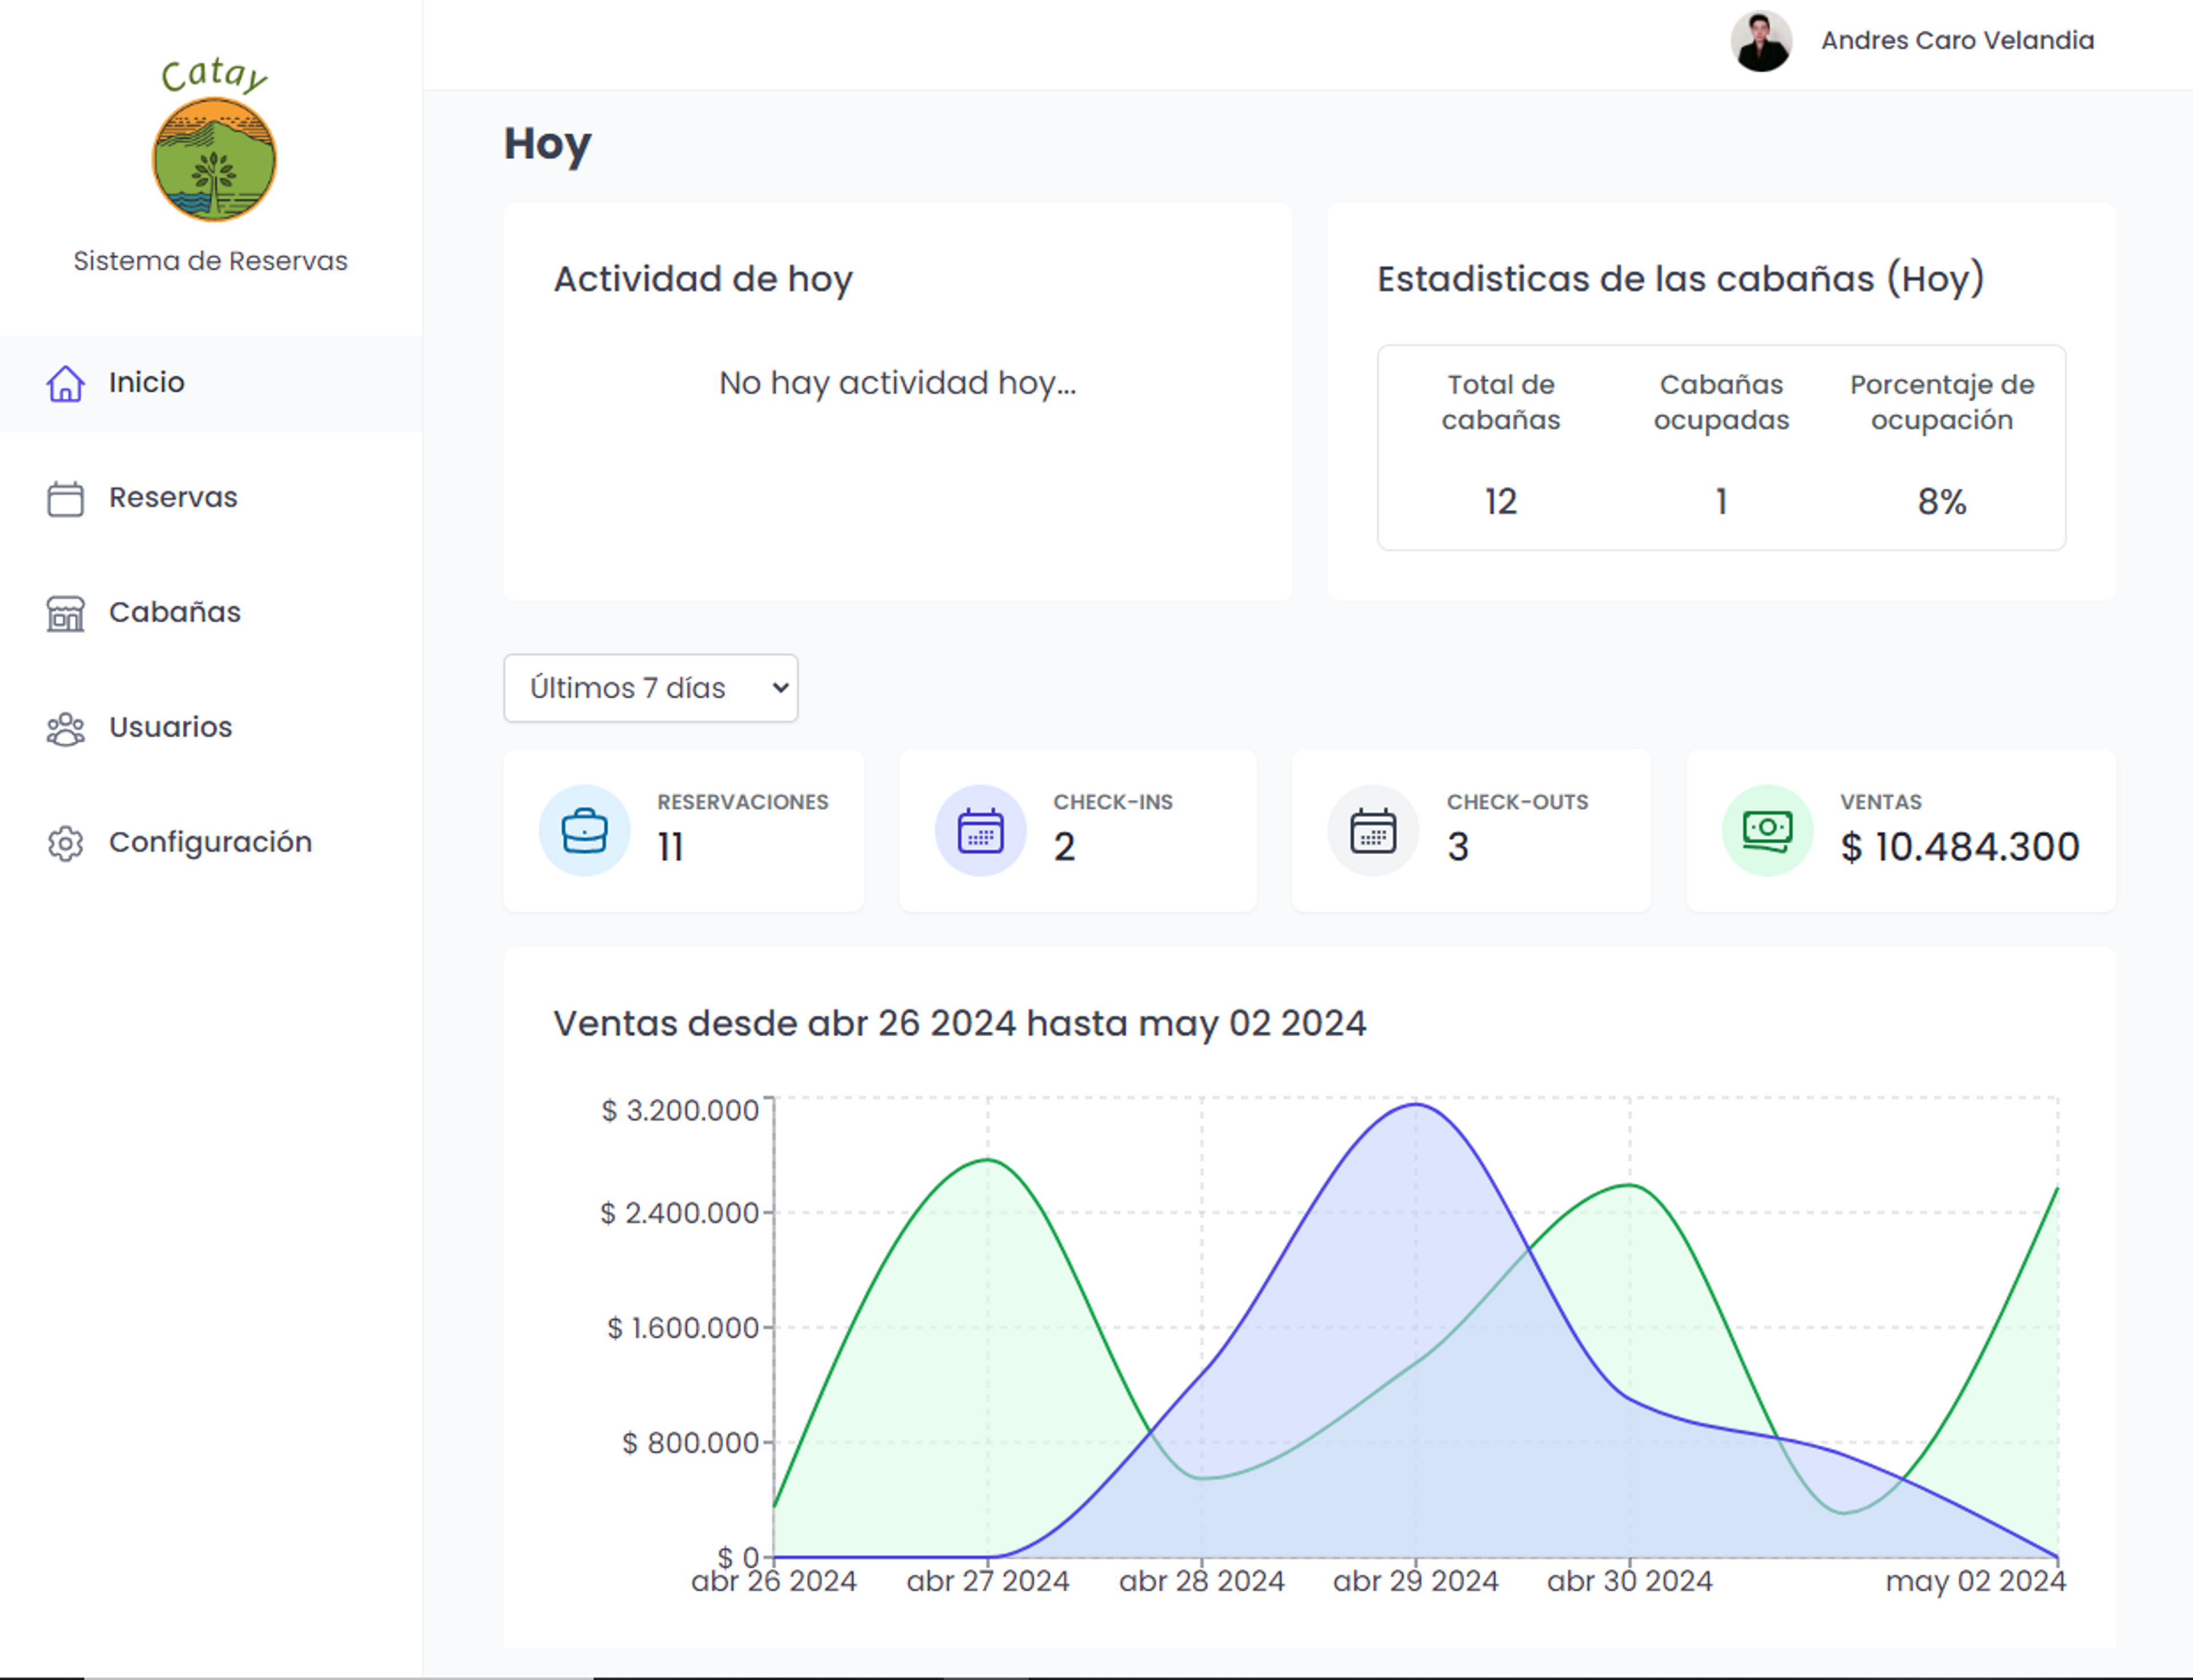Click the Andres Caro Velandia username
This screenshot has width=2193, height=1680.
pyautogui.click(x=1957, y=41)
